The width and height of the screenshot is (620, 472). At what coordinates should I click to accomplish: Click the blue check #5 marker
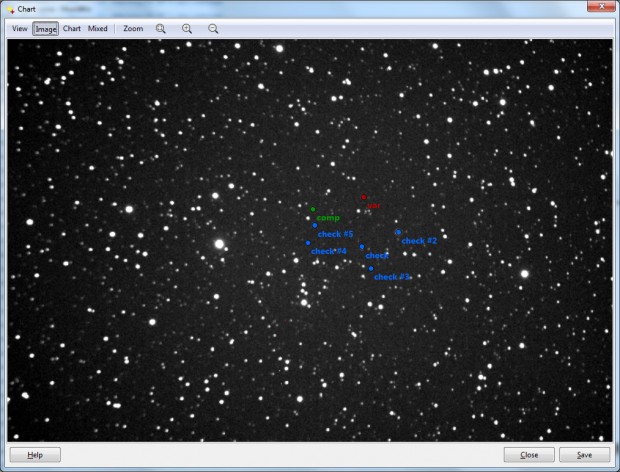(315, 225)
